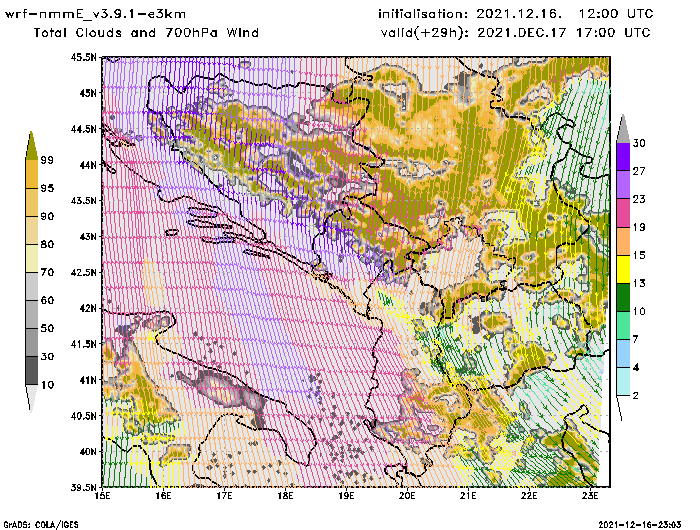
Task: Pick the 30–50 gray cloud swatch
Action: click(31, 342)
